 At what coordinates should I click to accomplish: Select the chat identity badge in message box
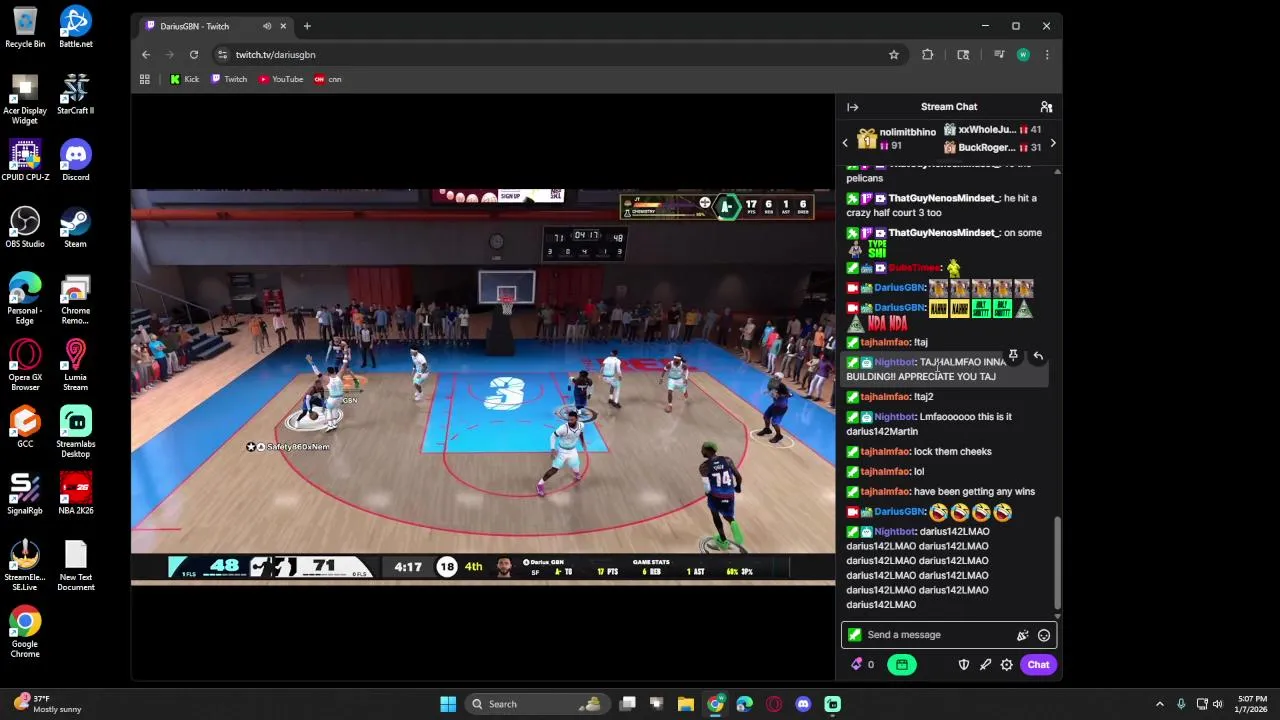[x=854, y=635]
